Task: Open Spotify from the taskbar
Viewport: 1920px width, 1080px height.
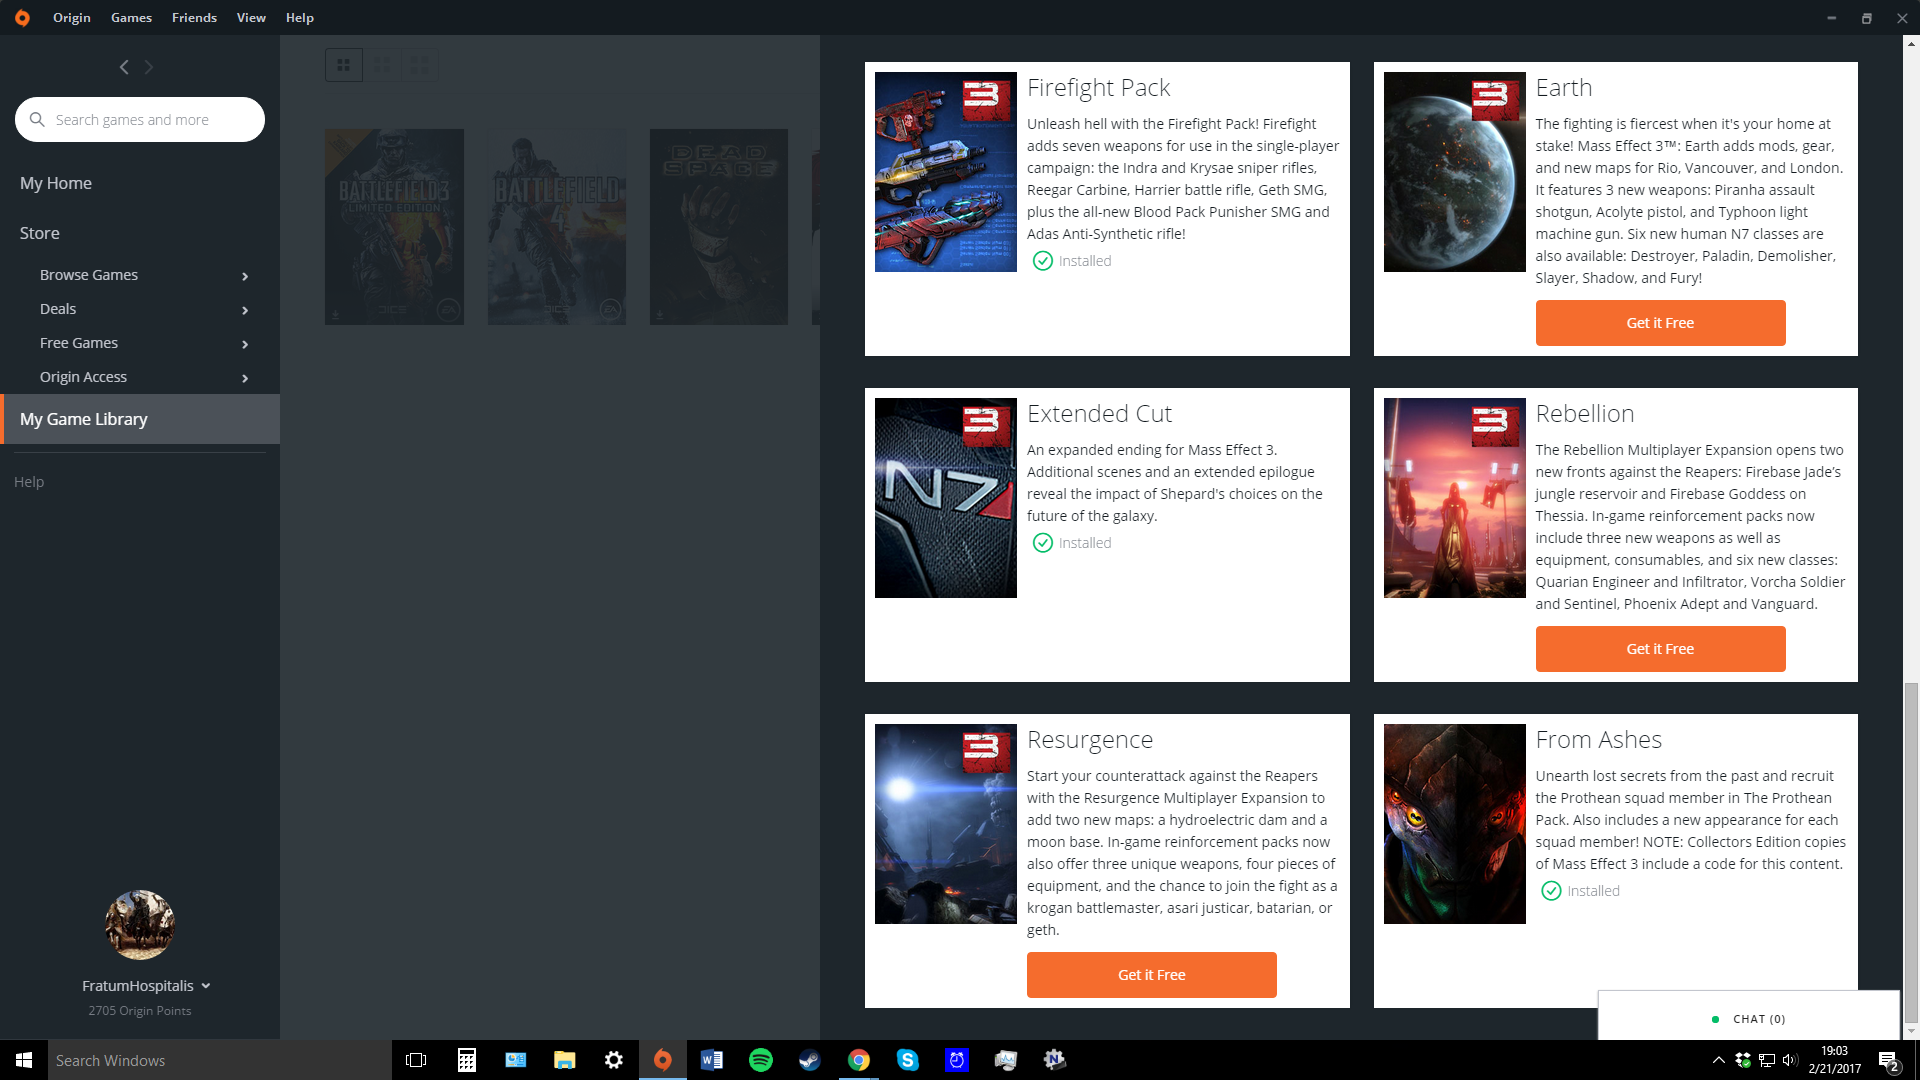Action: click(760, 1060)
